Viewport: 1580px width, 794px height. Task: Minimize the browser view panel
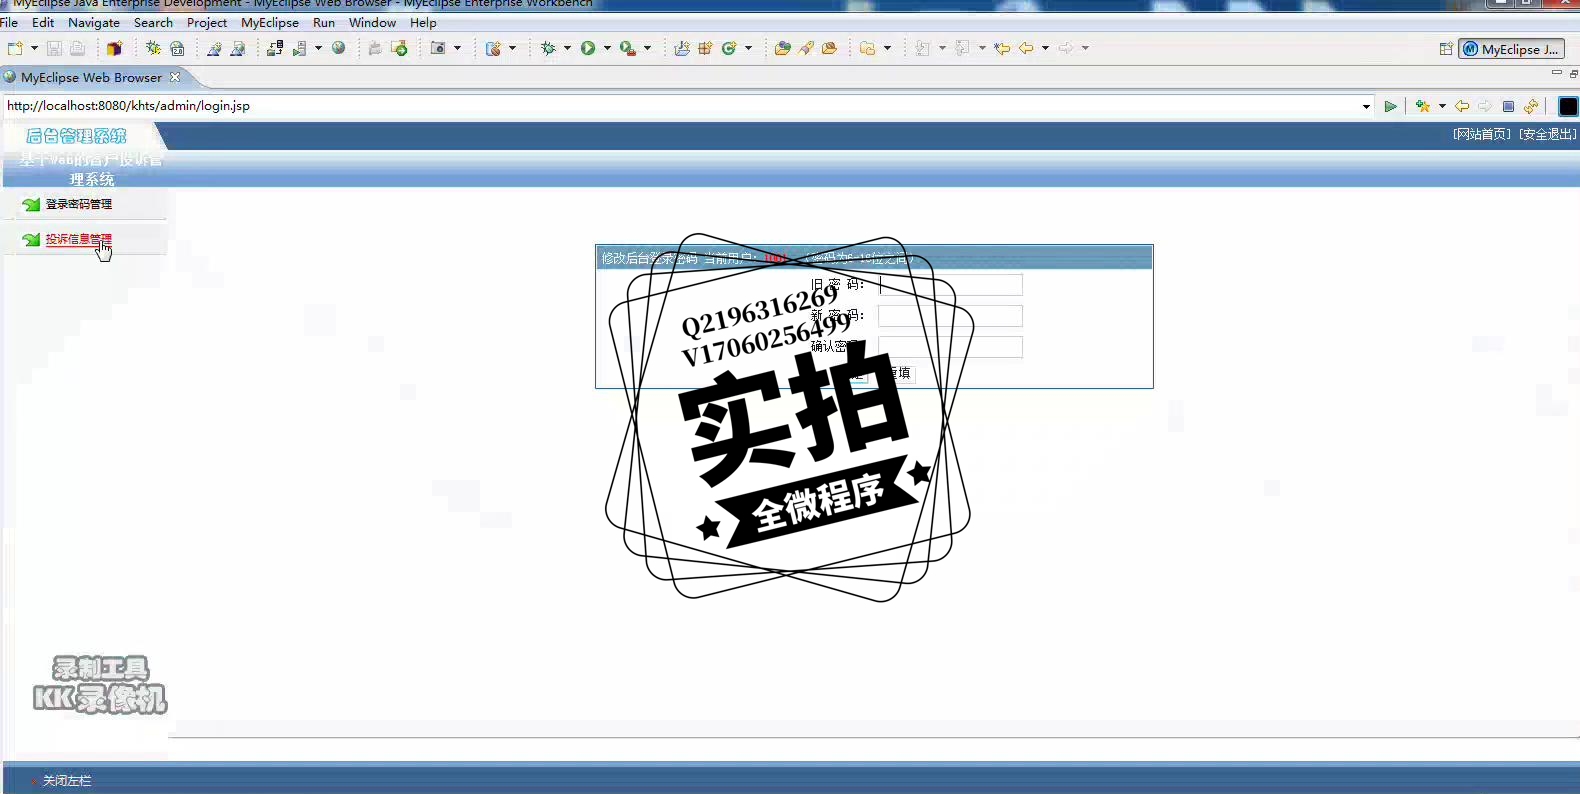(x=1556, y=73)
